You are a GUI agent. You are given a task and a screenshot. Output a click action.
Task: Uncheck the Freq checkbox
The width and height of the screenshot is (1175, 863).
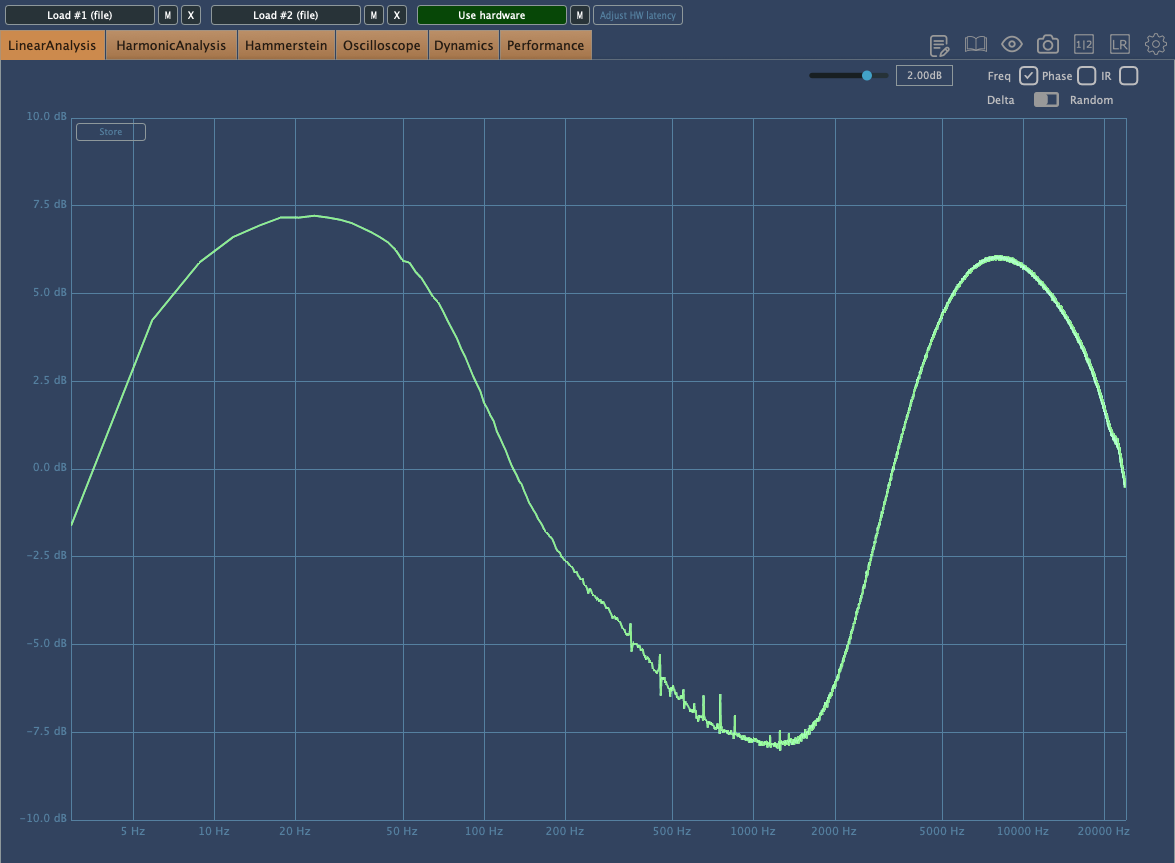tap(1028, 76)
